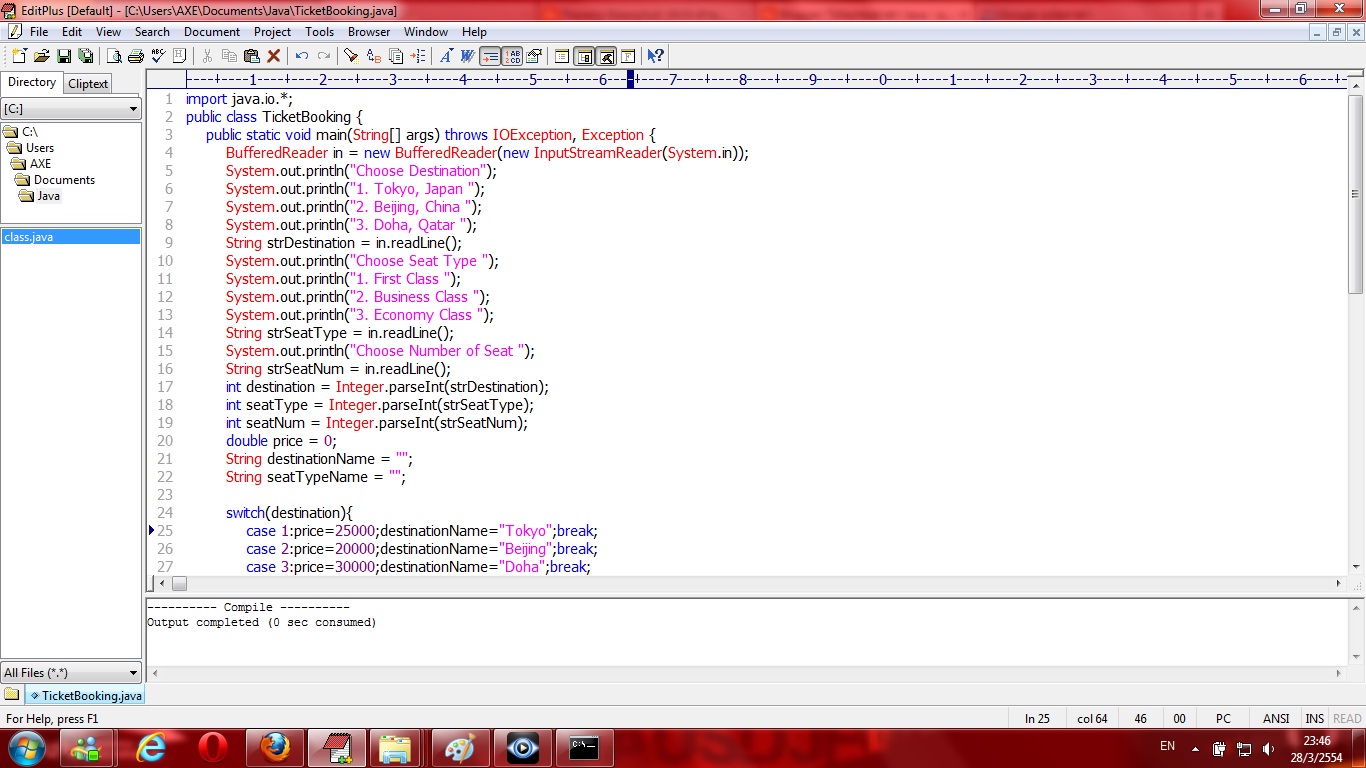The height and width of the screenshot is (768, 1366).
Task: Toggle the Cliptext window icon
Action: tap(563, 56)
